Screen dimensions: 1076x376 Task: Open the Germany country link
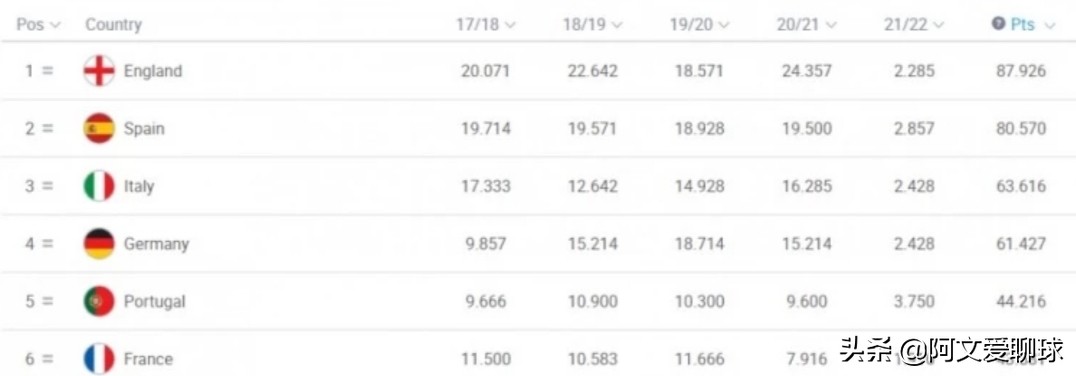click(156, 244)
